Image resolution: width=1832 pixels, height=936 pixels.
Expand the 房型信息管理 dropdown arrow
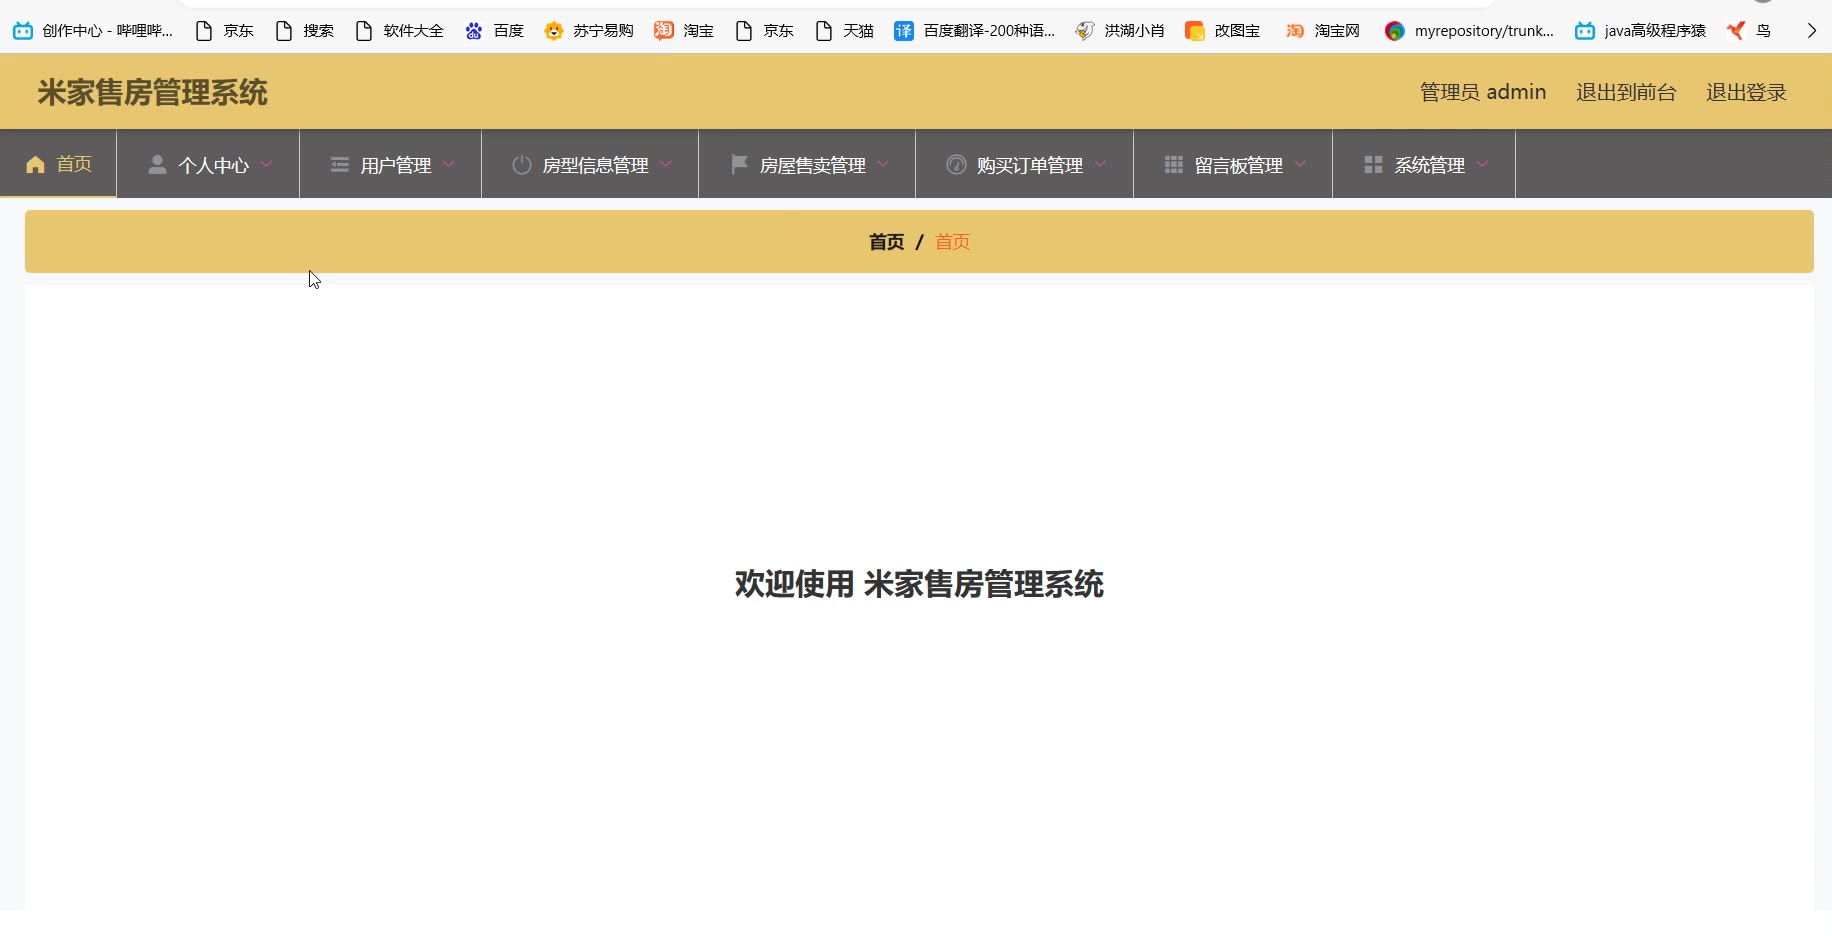[666, 164]
